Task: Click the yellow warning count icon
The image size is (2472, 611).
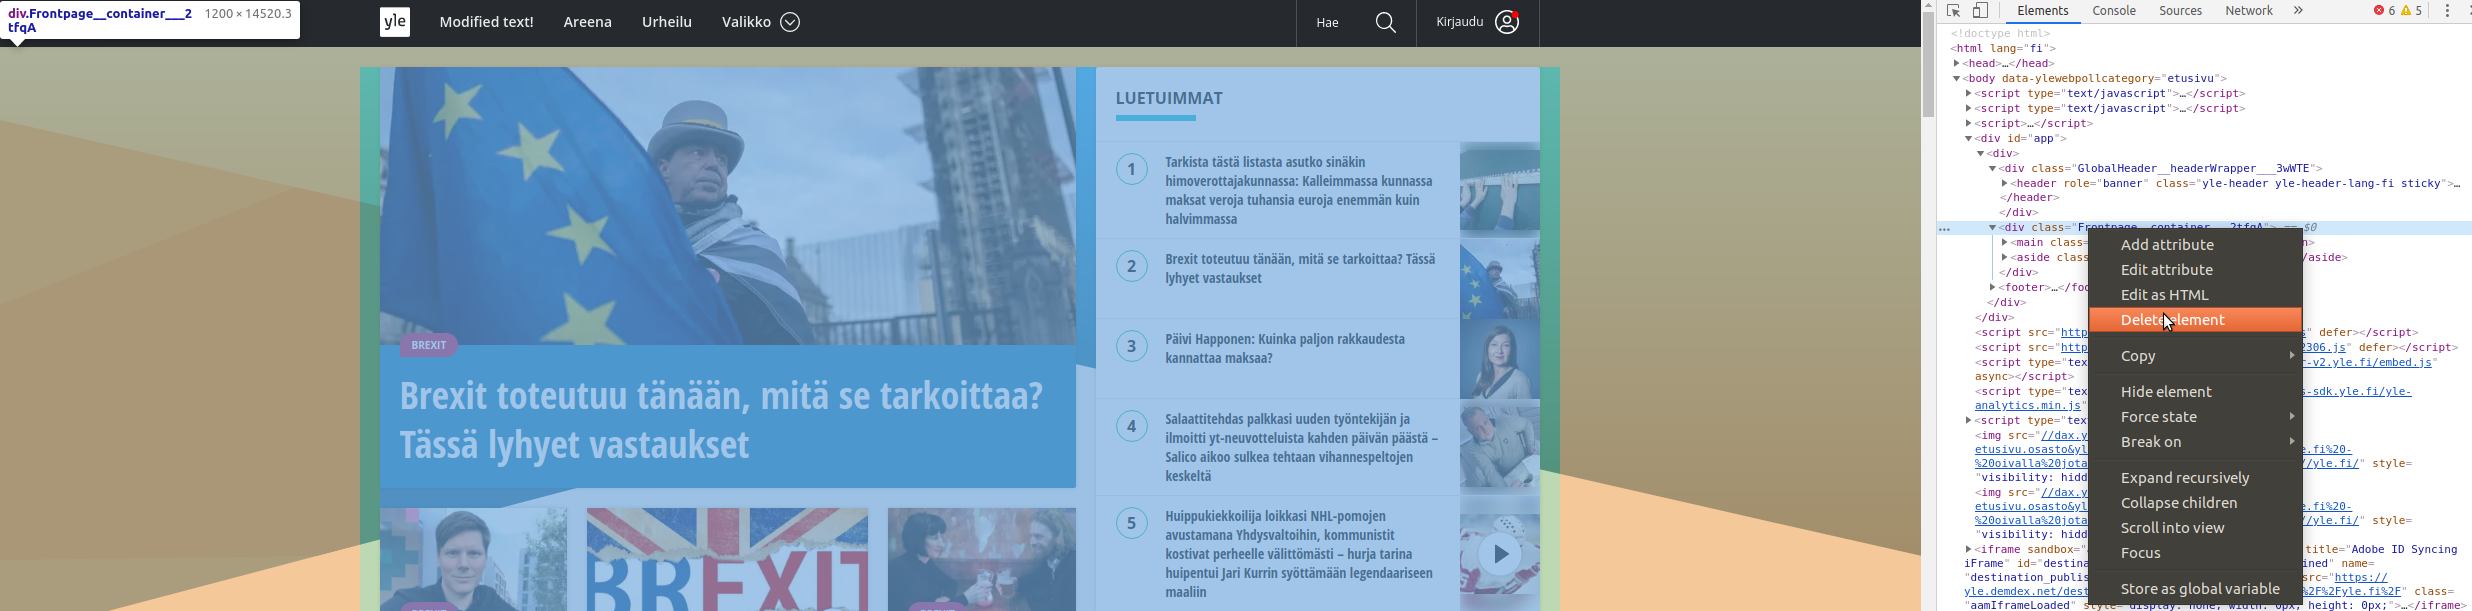Action: click(2406, 11)
